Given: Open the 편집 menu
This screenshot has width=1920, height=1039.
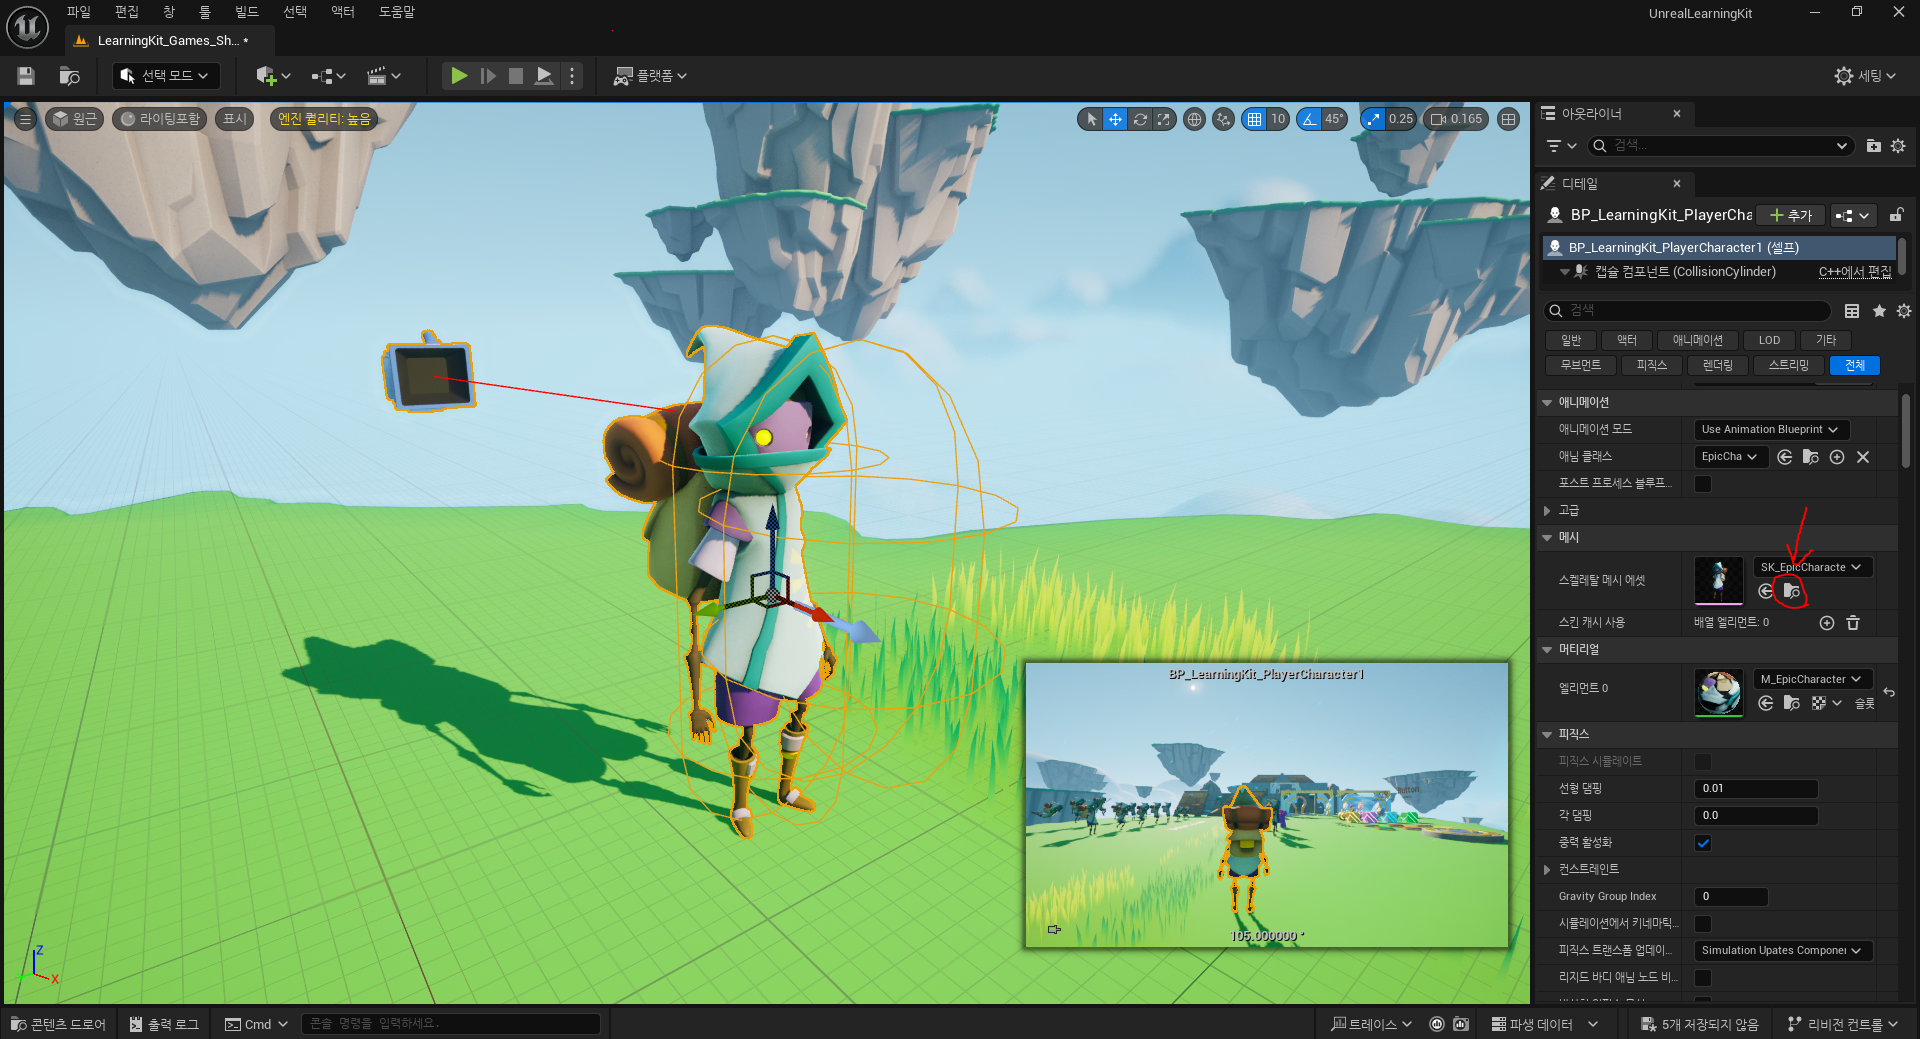Looking at the screenshot, I should (x=127, y=12).
